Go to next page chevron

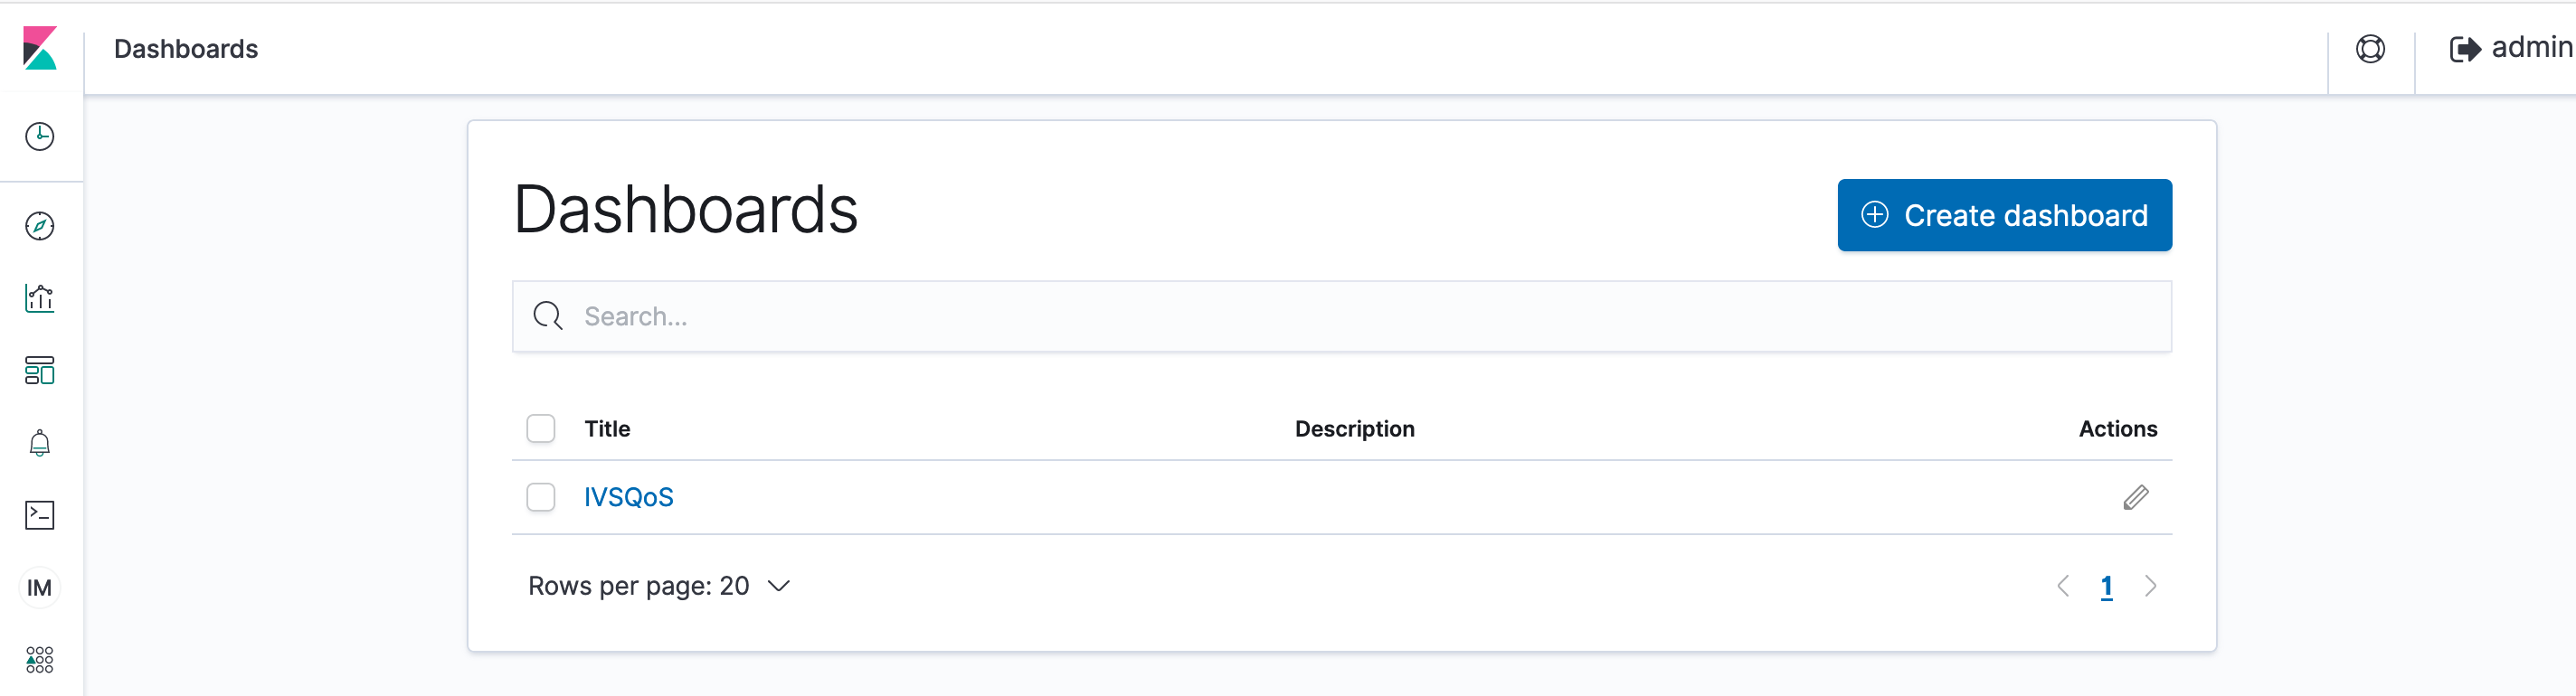click(x=2150, y=586)
